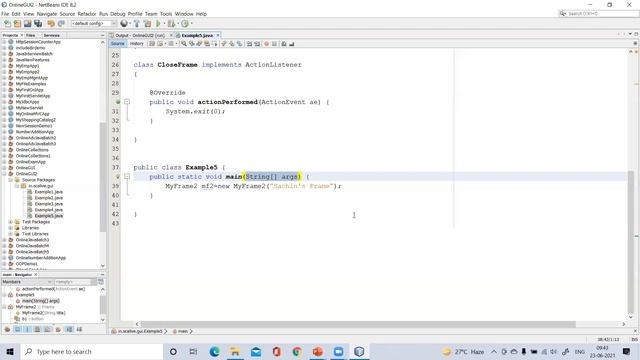Switch to the Files tab
Viewport: 640px width, 360px height.
pyautogui.click(x=31, y=36)
